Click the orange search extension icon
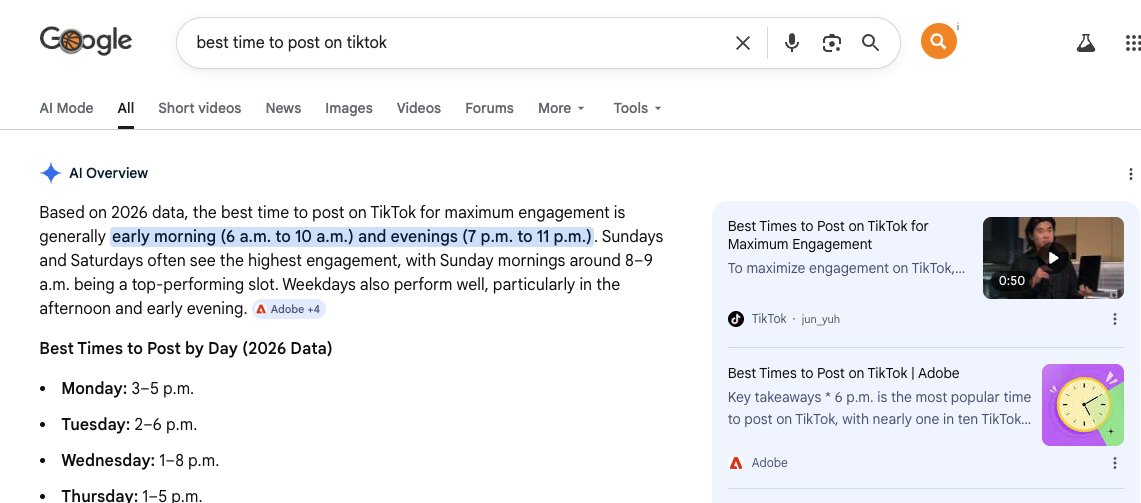The image size is (1141, 503). point(939,41)
